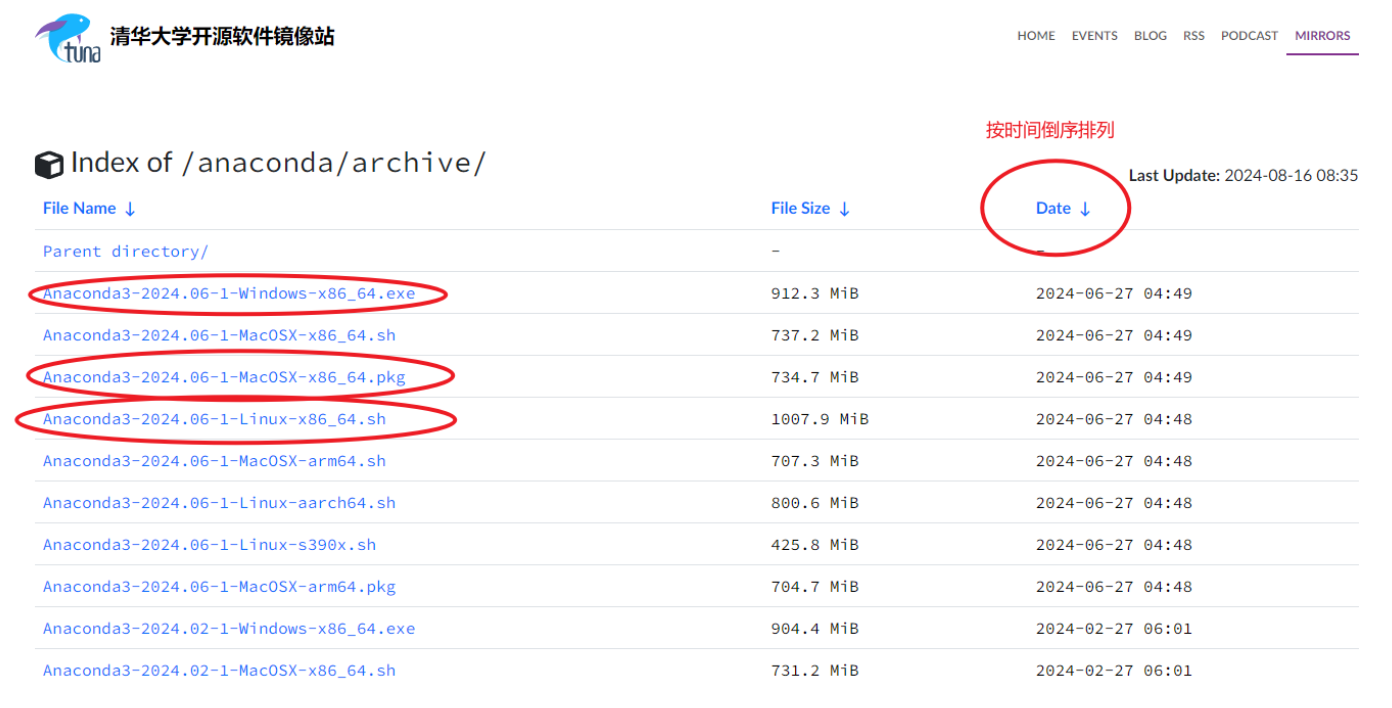Click the 912.3 MiB file size
The image size is (1392, 708).
point(815,294)
